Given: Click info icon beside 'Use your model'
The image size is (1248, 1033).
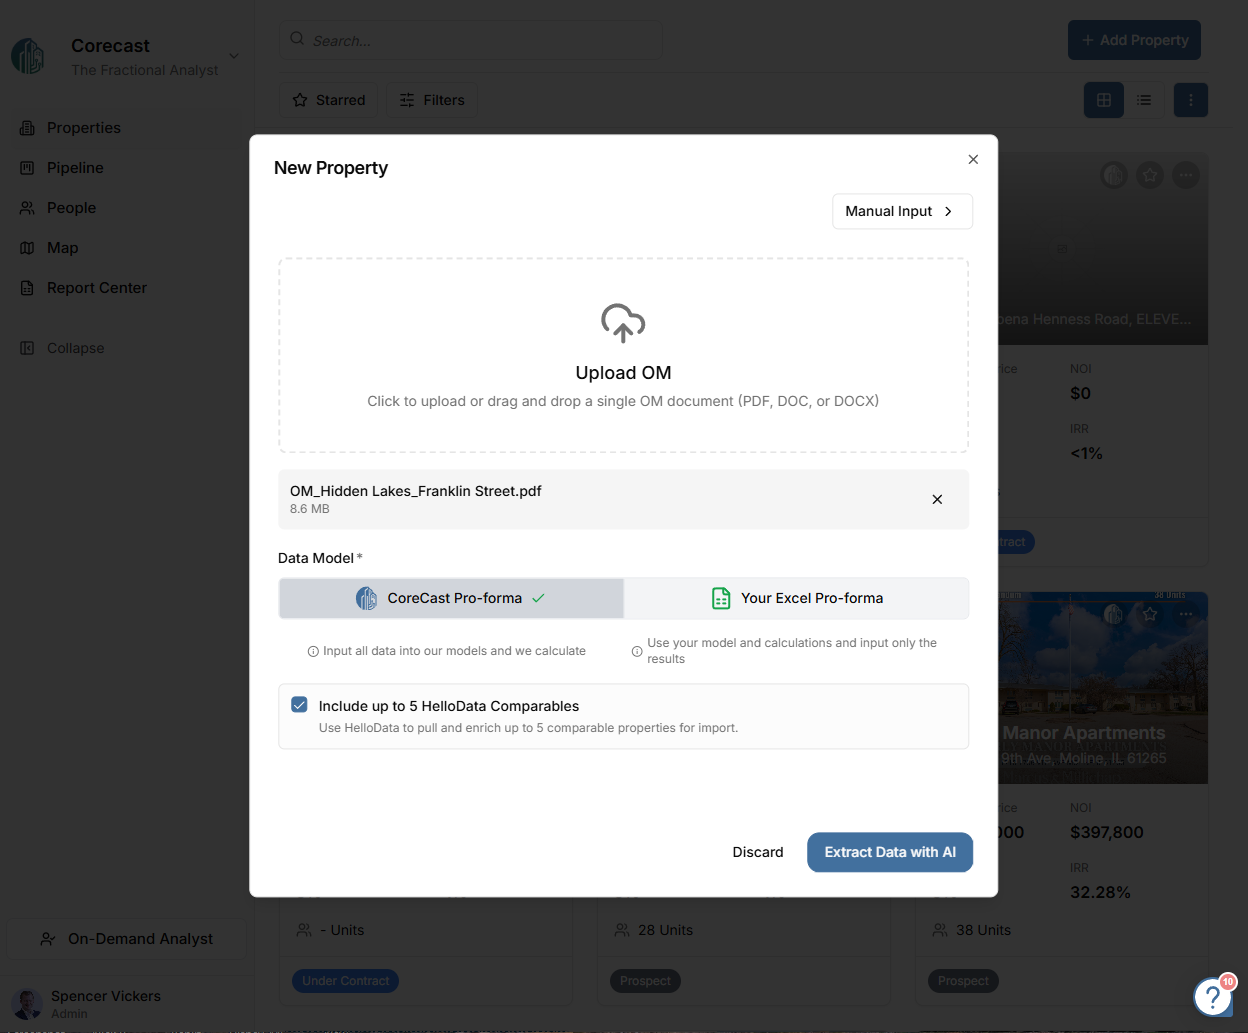Looking at the screenshot, I should pos(637,651).
